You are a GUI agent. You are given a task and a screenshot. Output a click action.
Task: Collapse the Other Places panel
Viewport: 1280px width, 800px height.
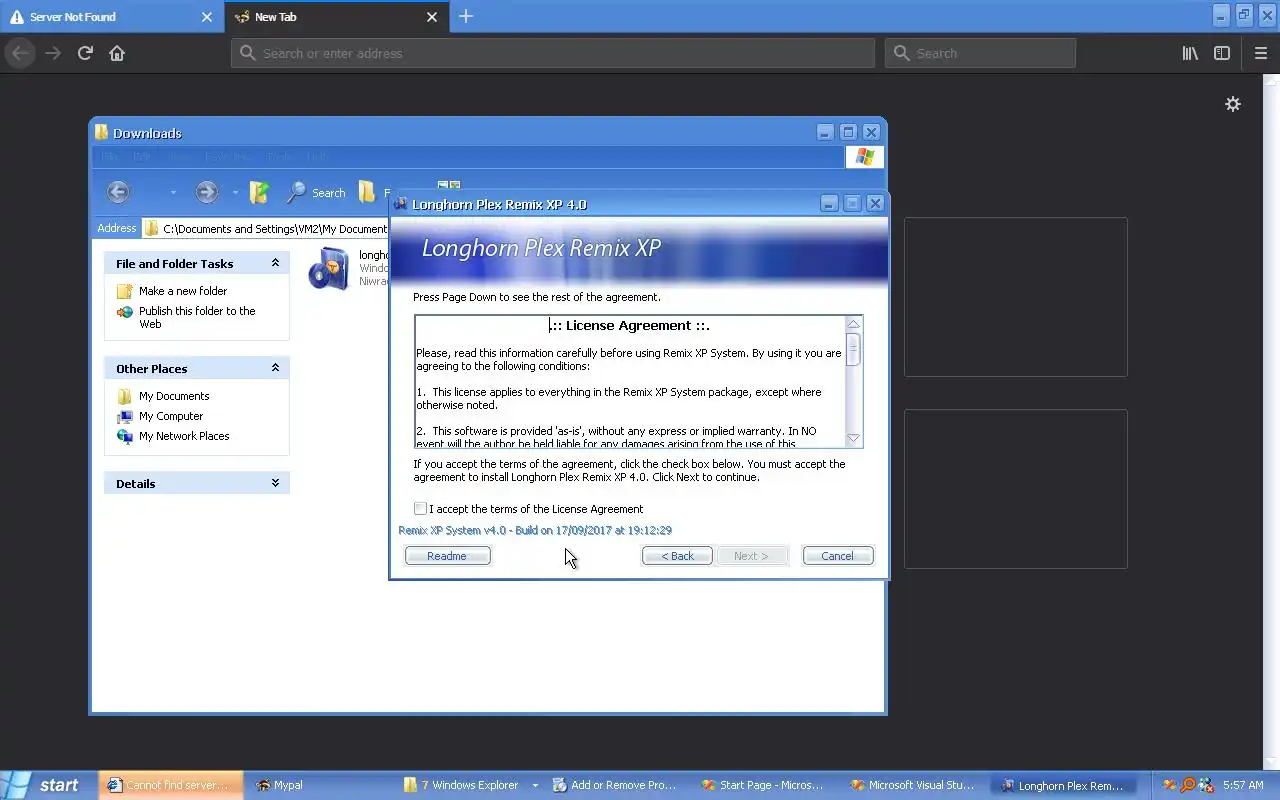(x=275, y=368)
